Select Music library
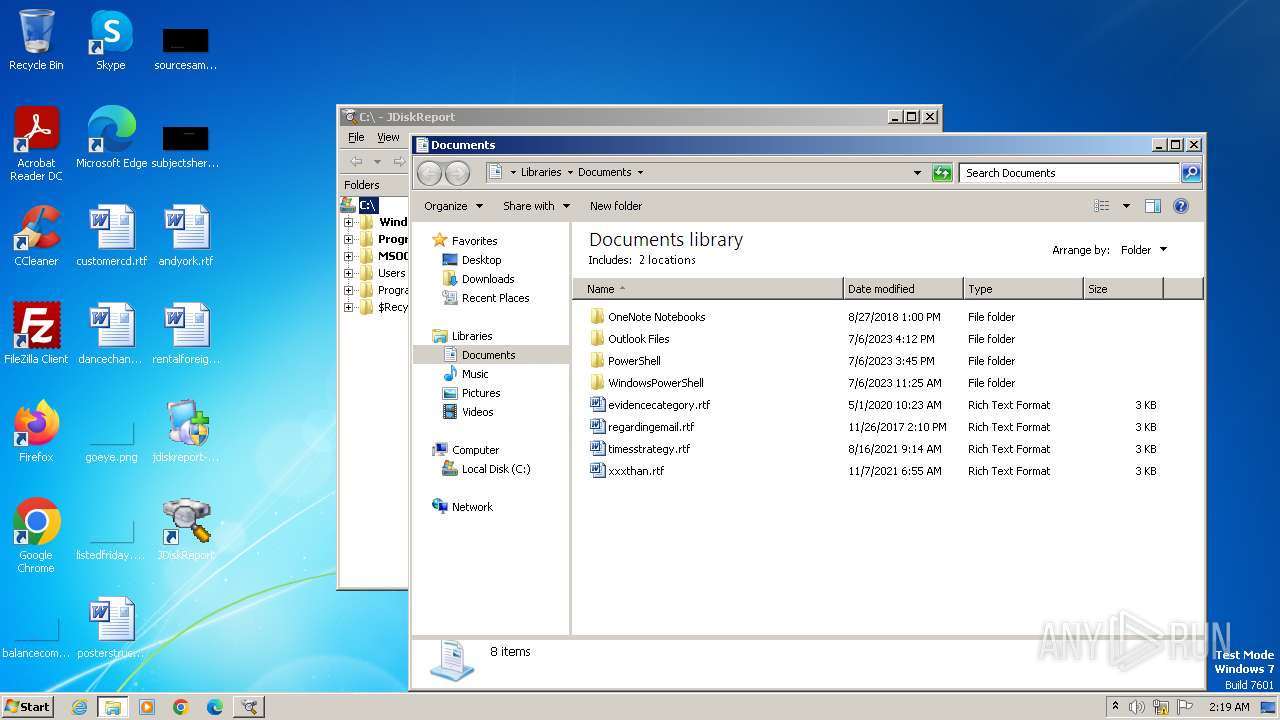Screen dimensions: 1280x720 (475, 374)
